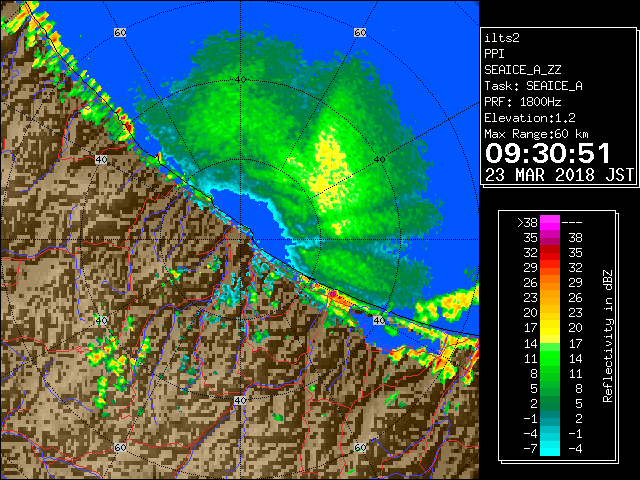Click the 'ilts2' radar name text
Image resolution: width=640 pixels, height=480 pixels.
502,38
